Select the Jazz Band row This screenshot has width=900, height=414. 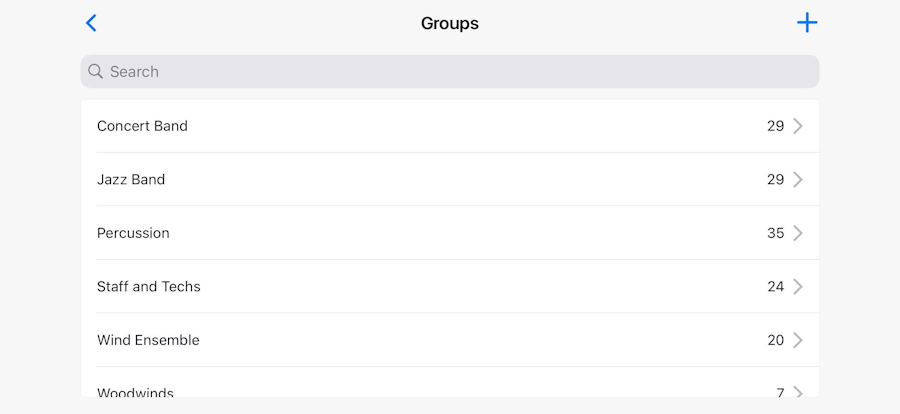131,180
